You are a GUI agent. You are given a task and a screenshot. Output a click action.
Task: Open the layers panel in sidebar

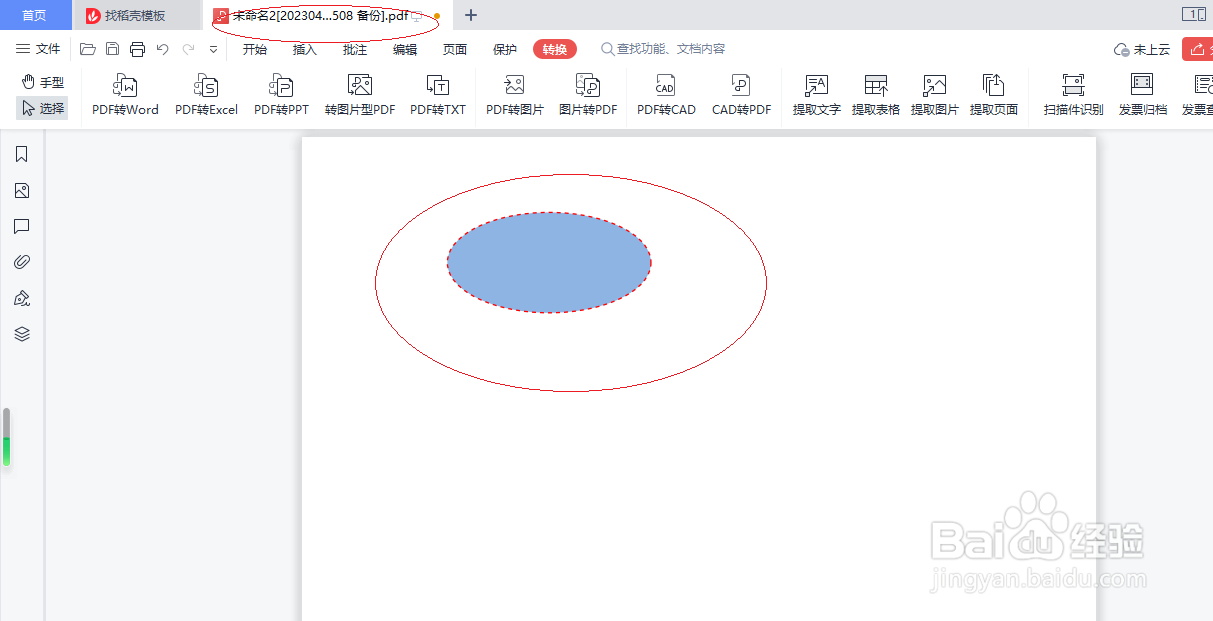coord(22,334)
